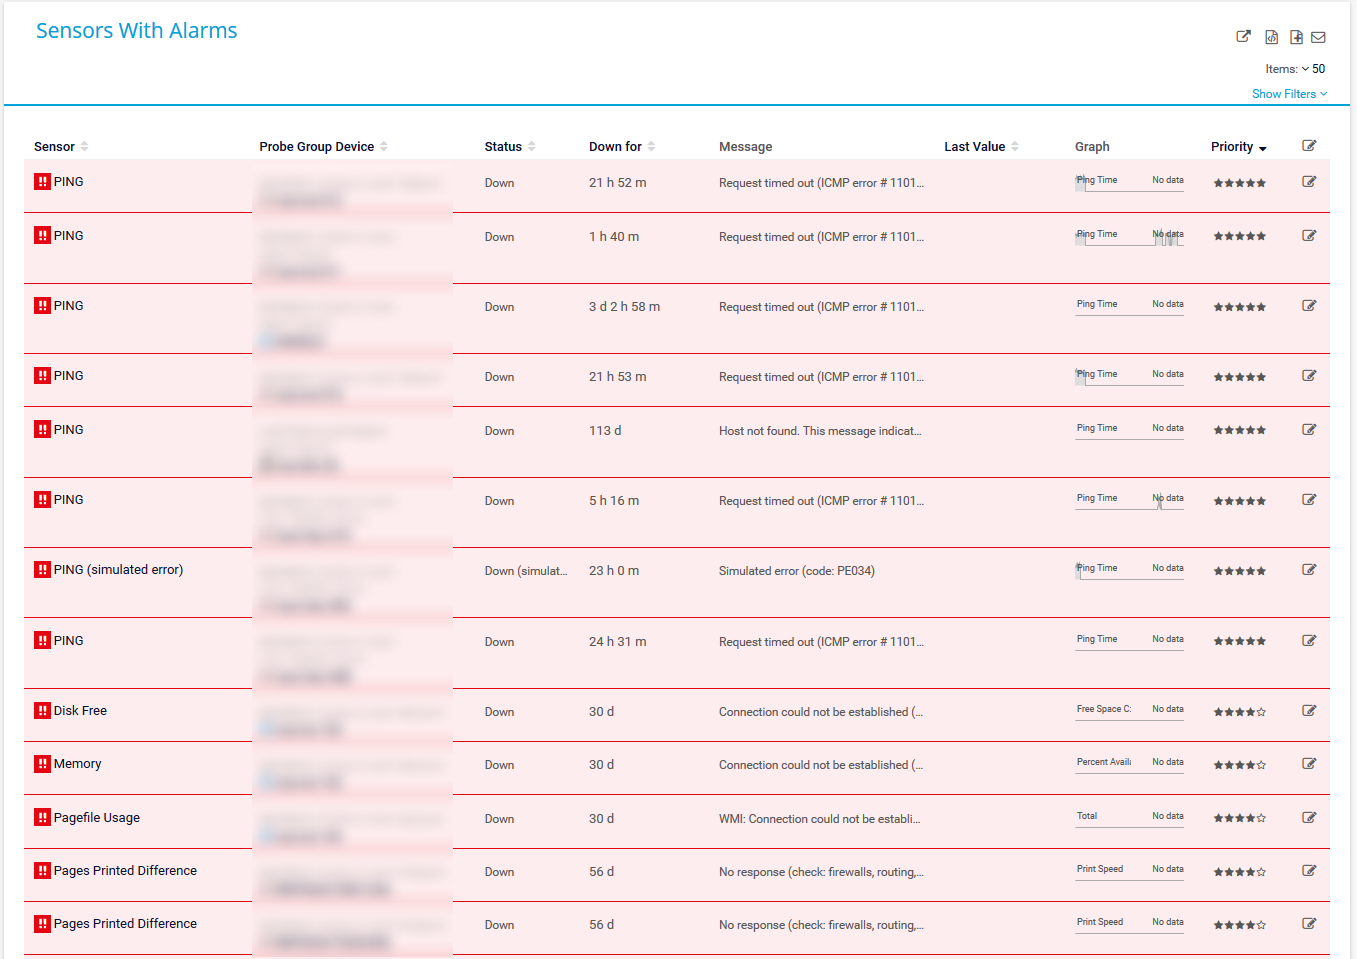
Task: Click the Ping Time graph on the first row
Action: (x=1129, y=182)
